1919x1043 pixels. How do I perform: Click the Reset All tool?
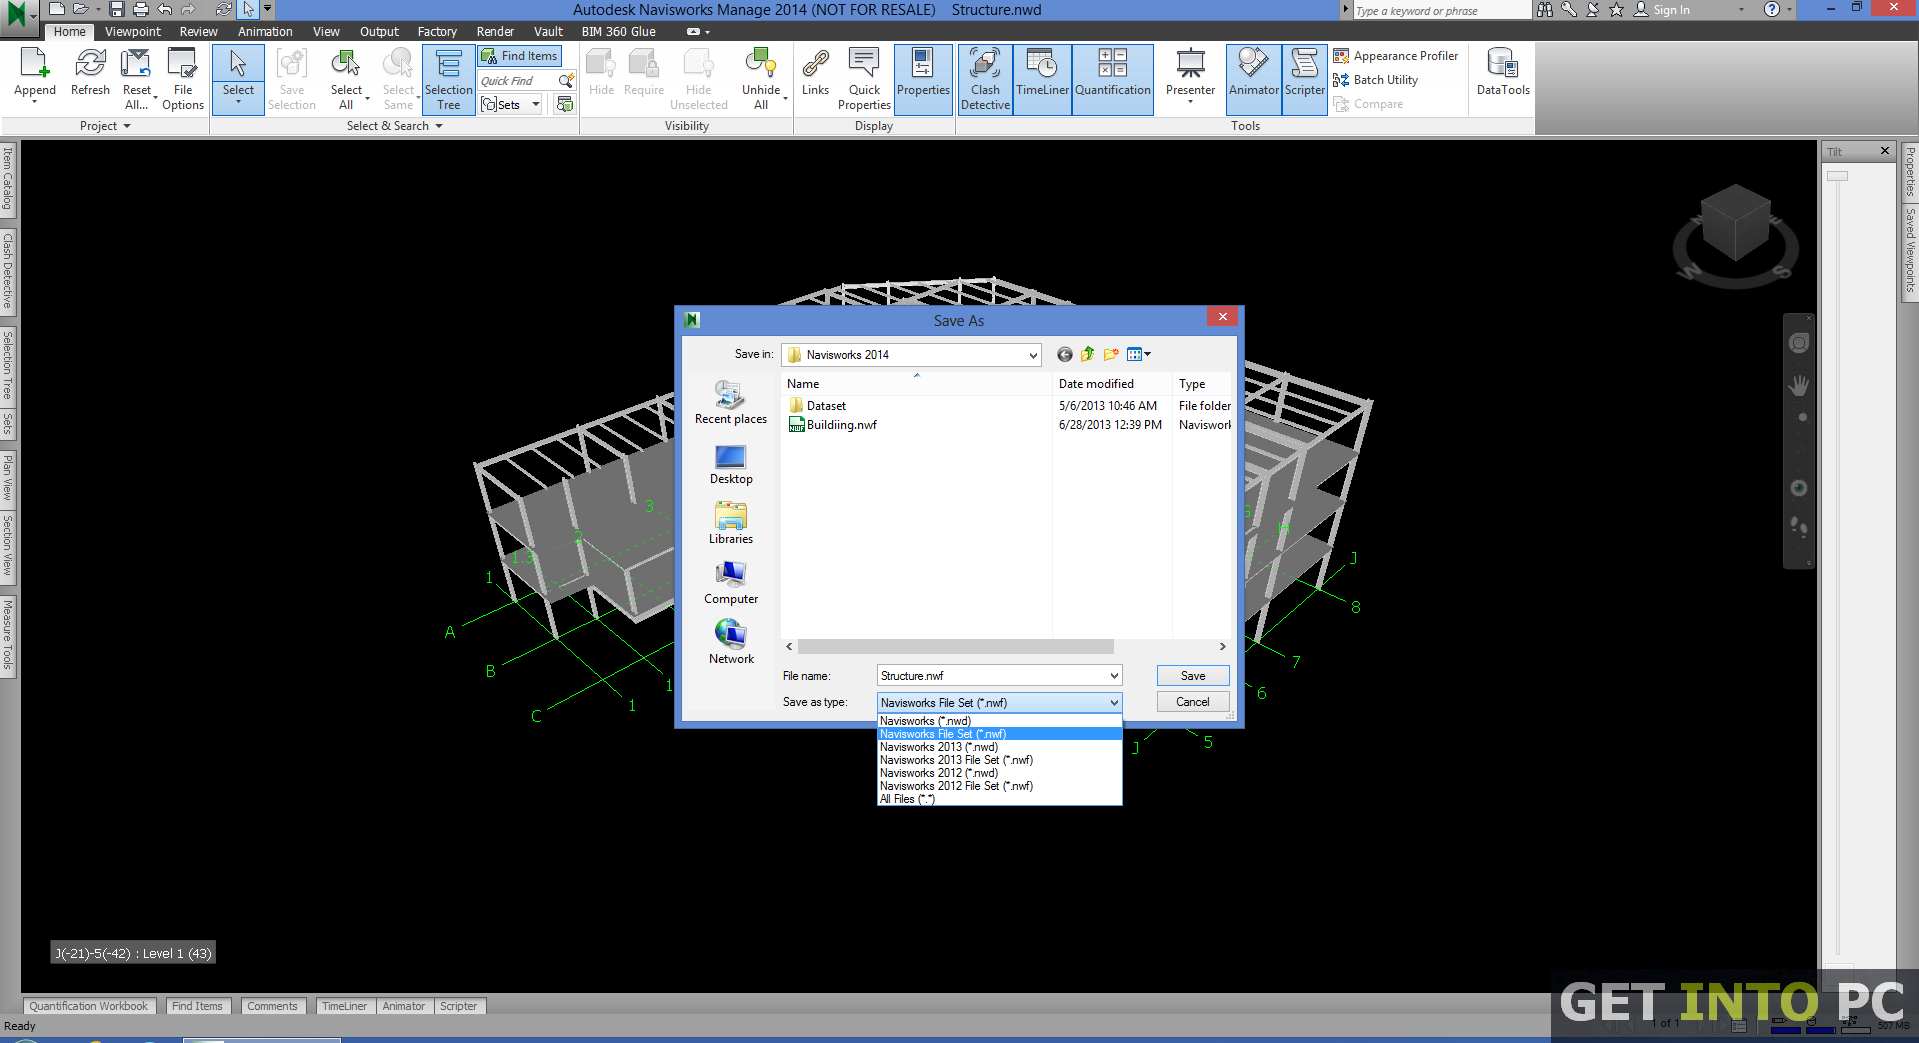(x=137, y=79)
